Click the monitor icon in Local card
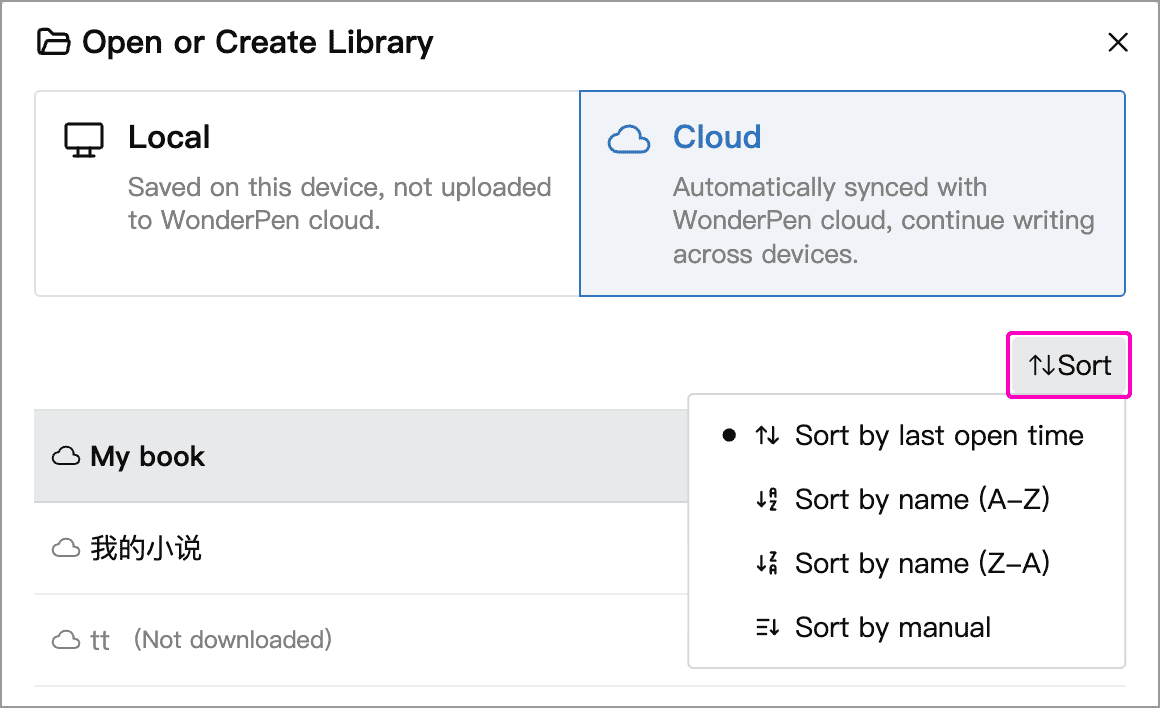This screenshot has height=708, width=1160. pyautogui.click(x=84, y=140)
